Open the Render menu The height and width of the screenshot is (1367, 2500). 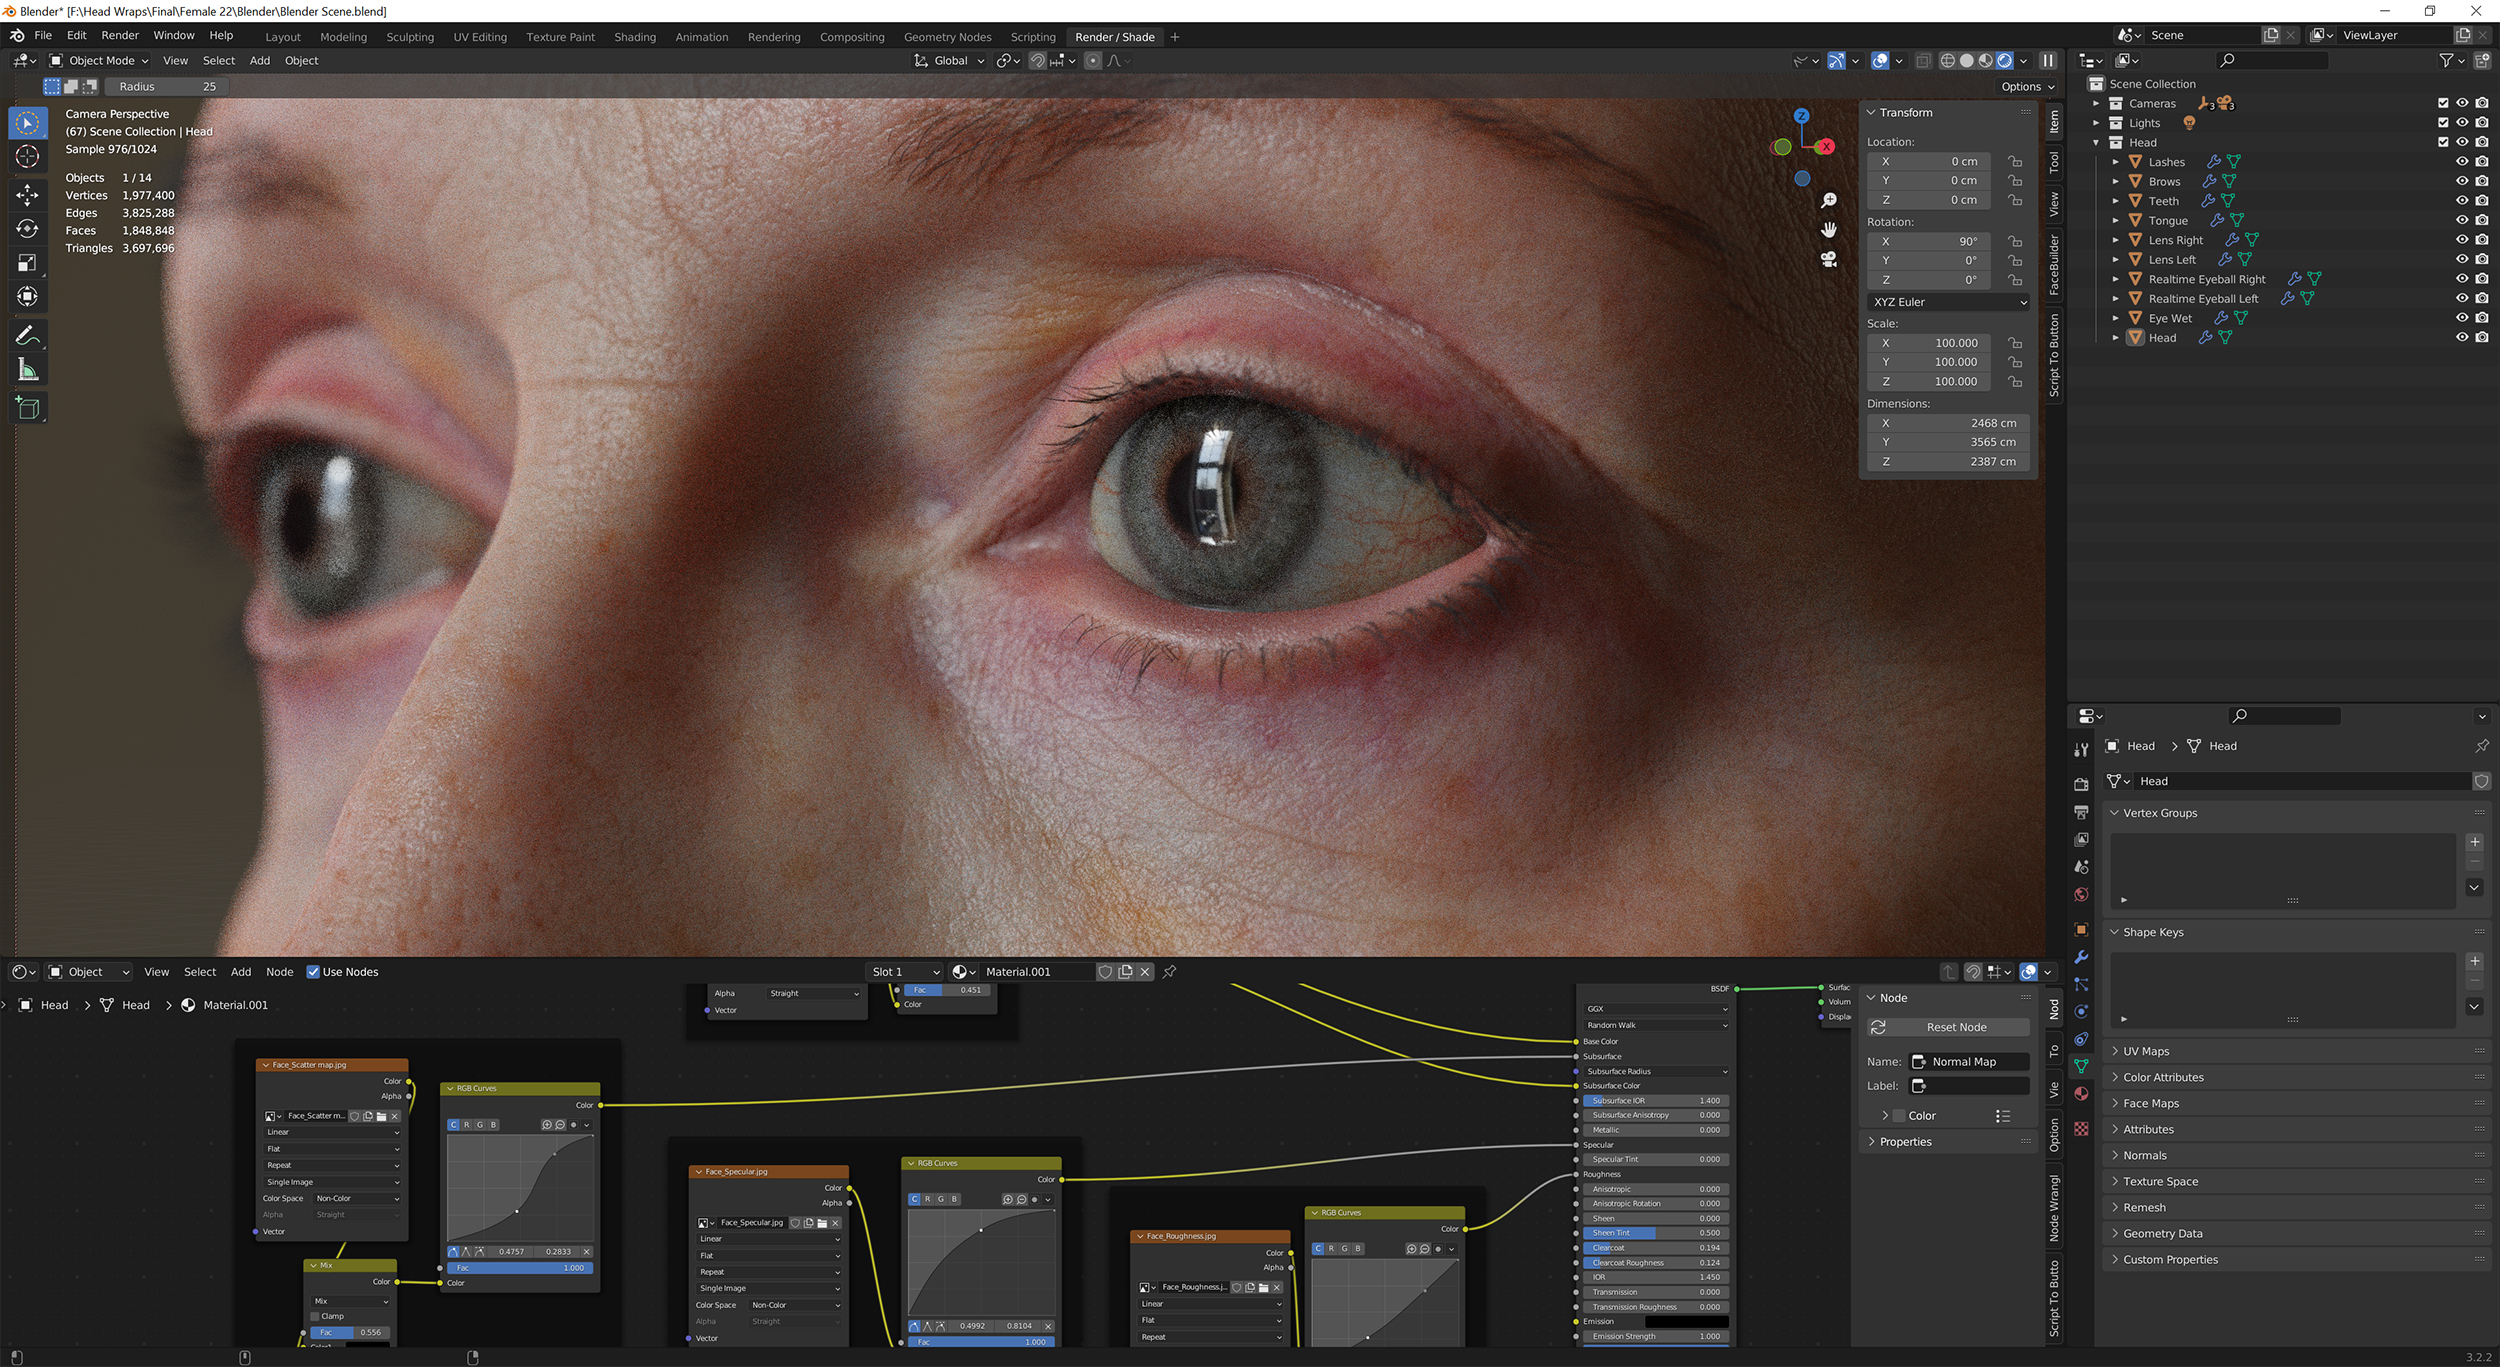[x=120, y=35]
